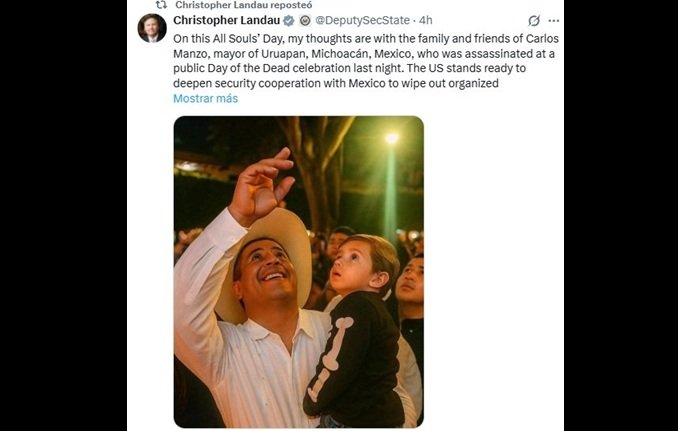This screenshot has width=678, height=431.
Task: Open Christopher Landau's profile avatar
Action: [152, 28]
